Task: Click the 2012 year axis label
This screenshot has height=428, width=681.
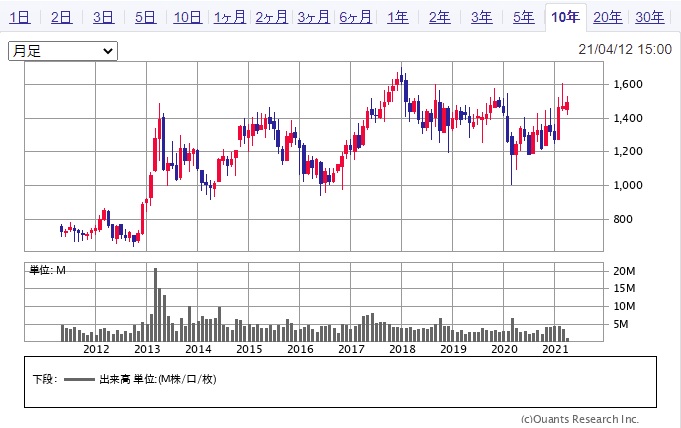Action: tap(96, 349)
